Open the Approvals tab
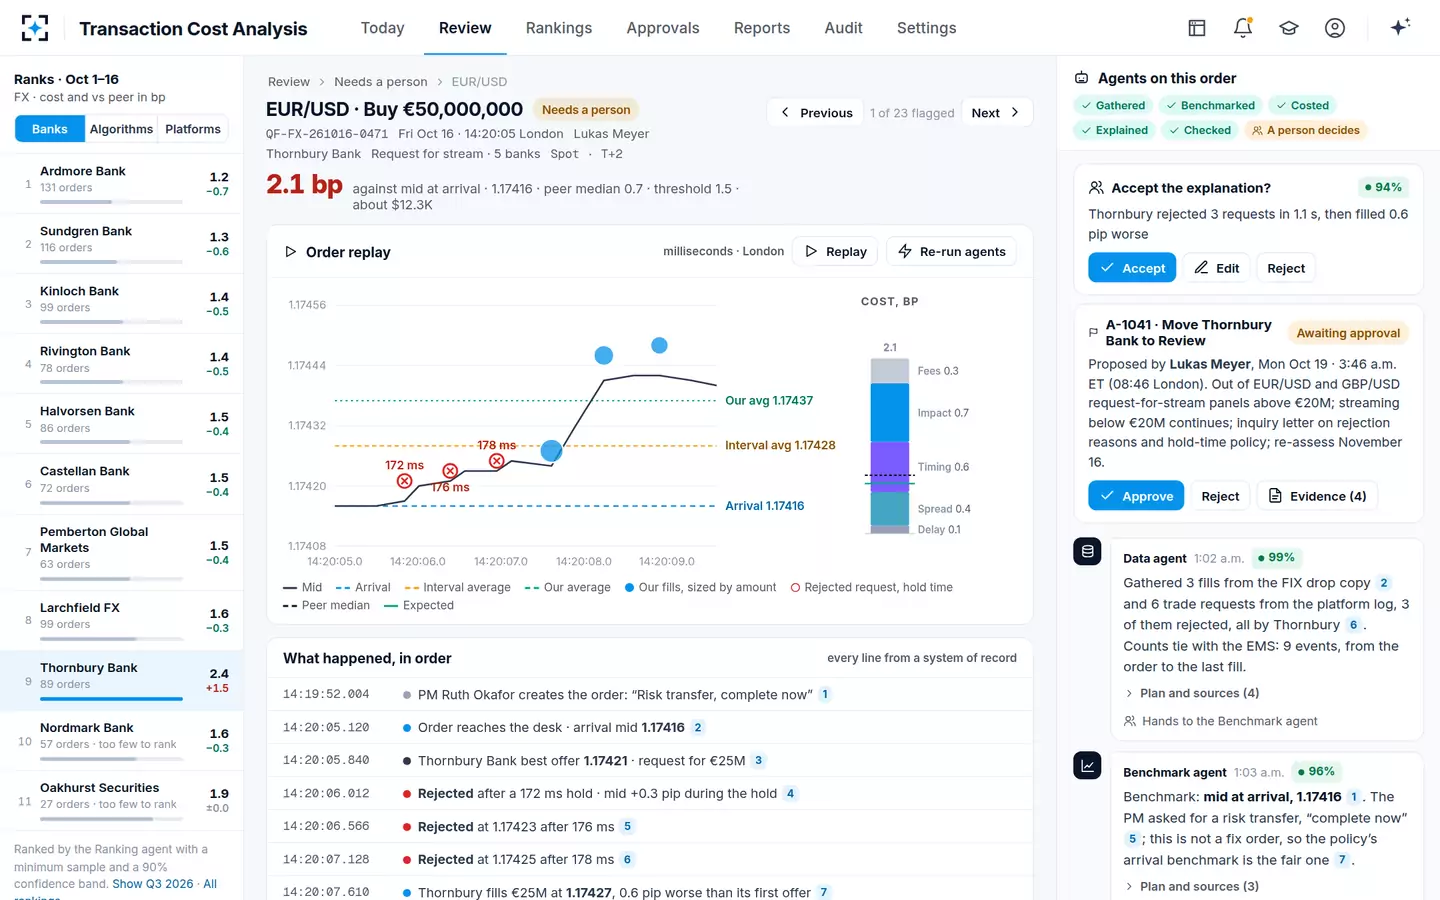This screenshot has width=1440, height=900. point(663,28)
